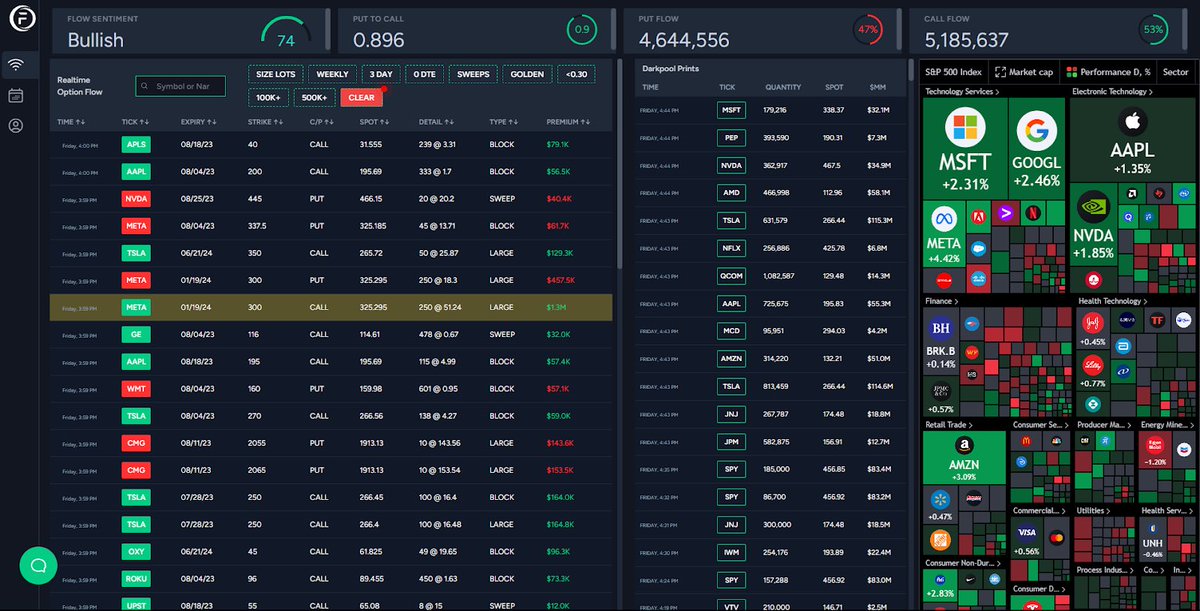The image size is (1200, 611).
Task: Sort the option flow table by TYPE
Action: (505, 122)
